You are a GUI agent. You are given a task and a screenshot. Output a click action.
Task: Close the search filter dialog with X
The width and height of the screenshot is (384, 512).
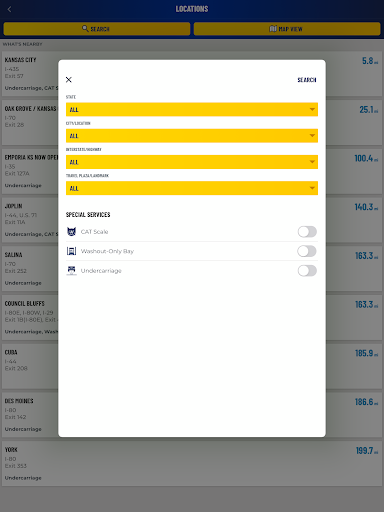(x=69, y=80)
